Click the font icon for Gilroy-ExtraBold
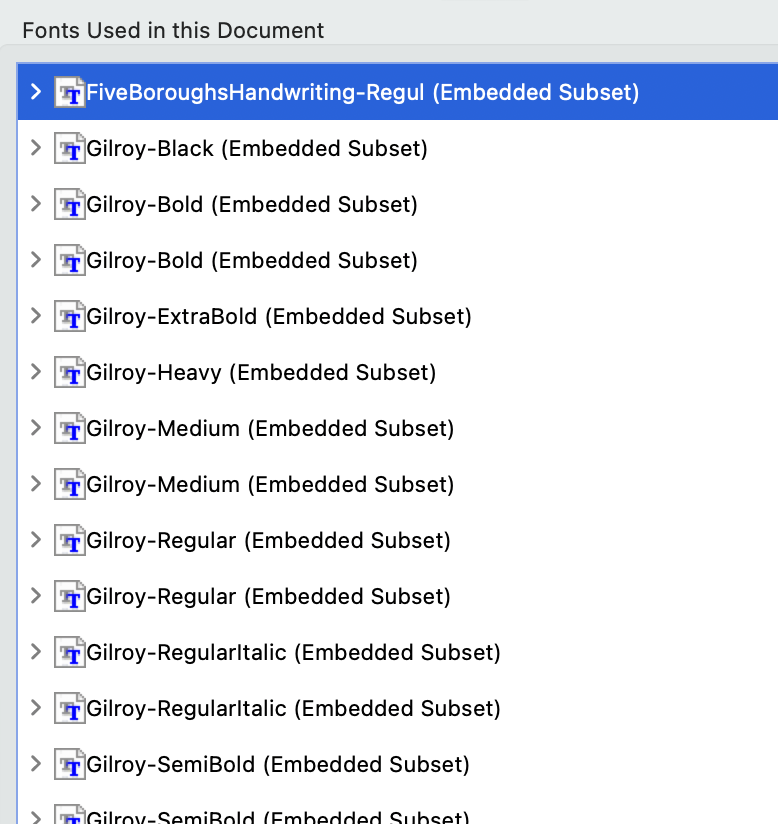The image size is (778, 824). [x=69, y=317]
